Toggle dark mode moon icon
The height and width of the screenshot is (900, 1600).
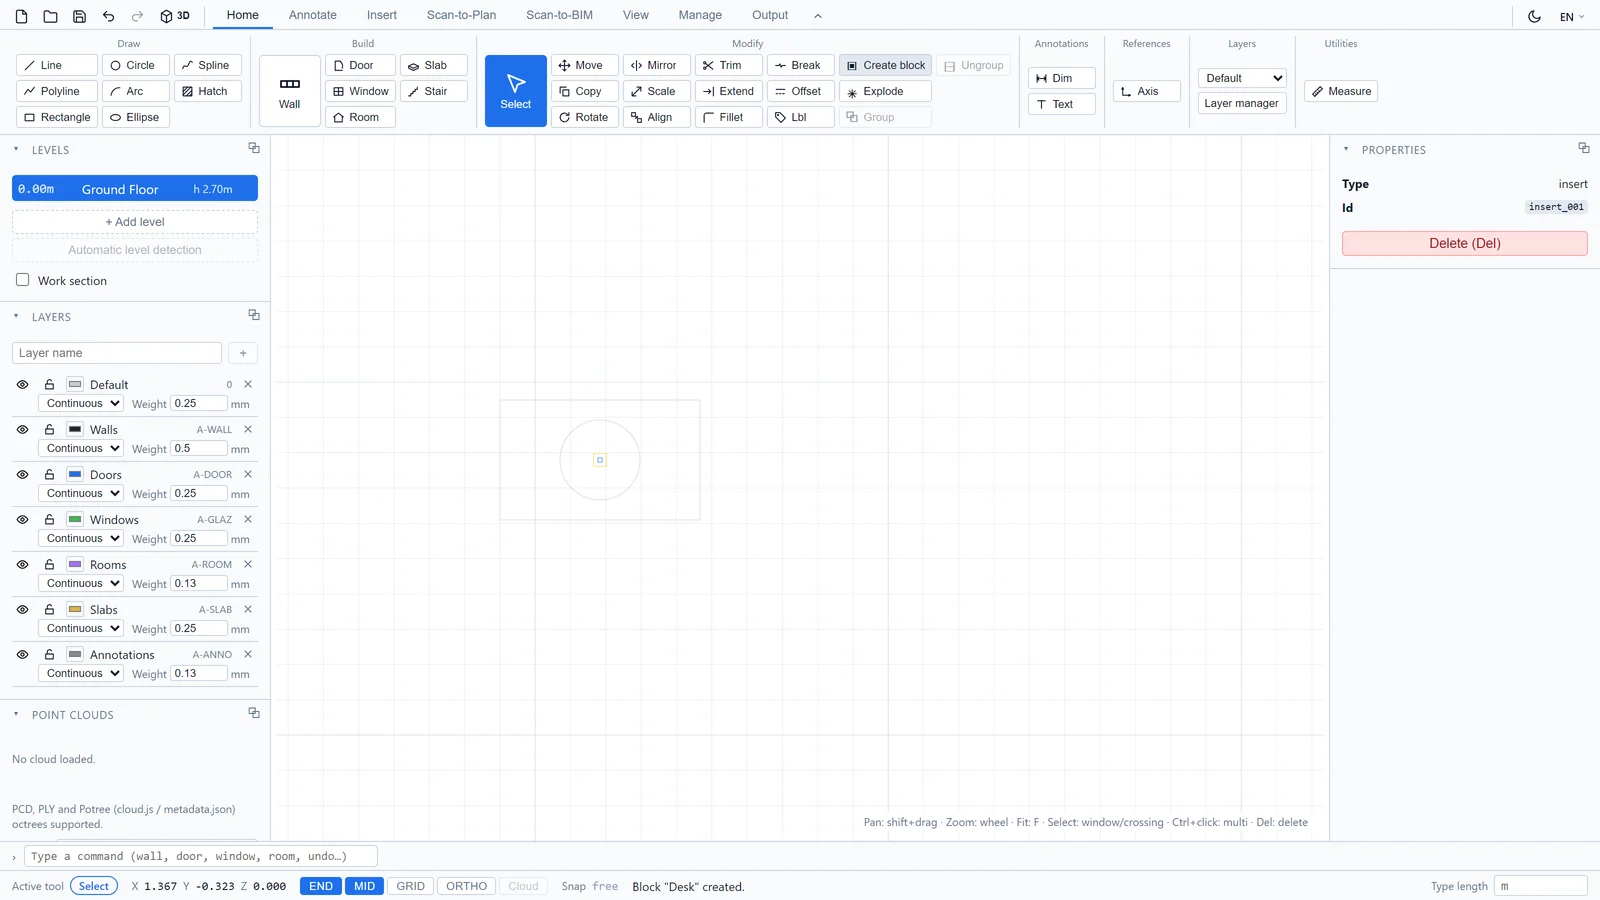(1534, 16)
